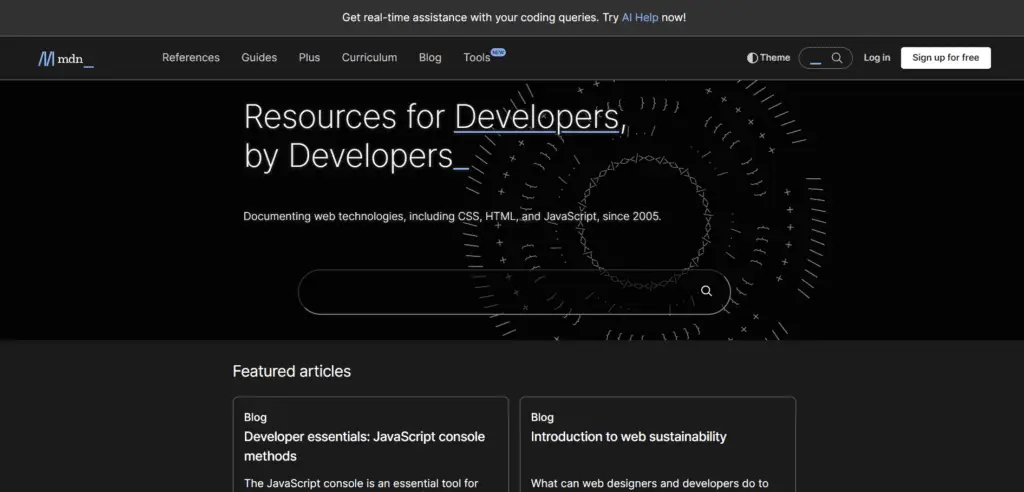The image size is (1024, 492).
Task: Open article Developer essentials: JavaScript console methods
Action: (364, 446)
